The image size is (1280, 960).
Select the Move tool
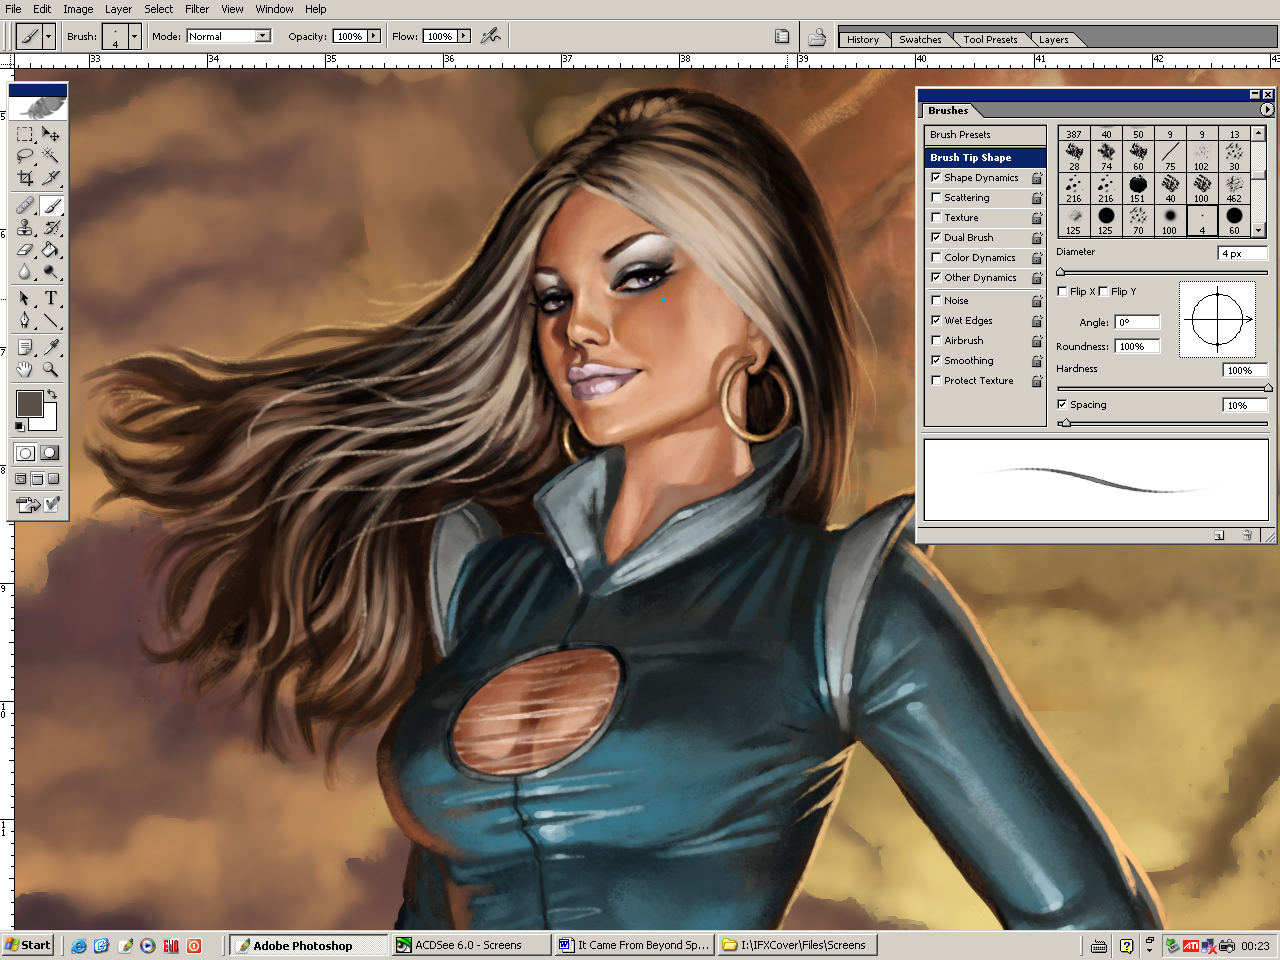click(x=51, y=134)
